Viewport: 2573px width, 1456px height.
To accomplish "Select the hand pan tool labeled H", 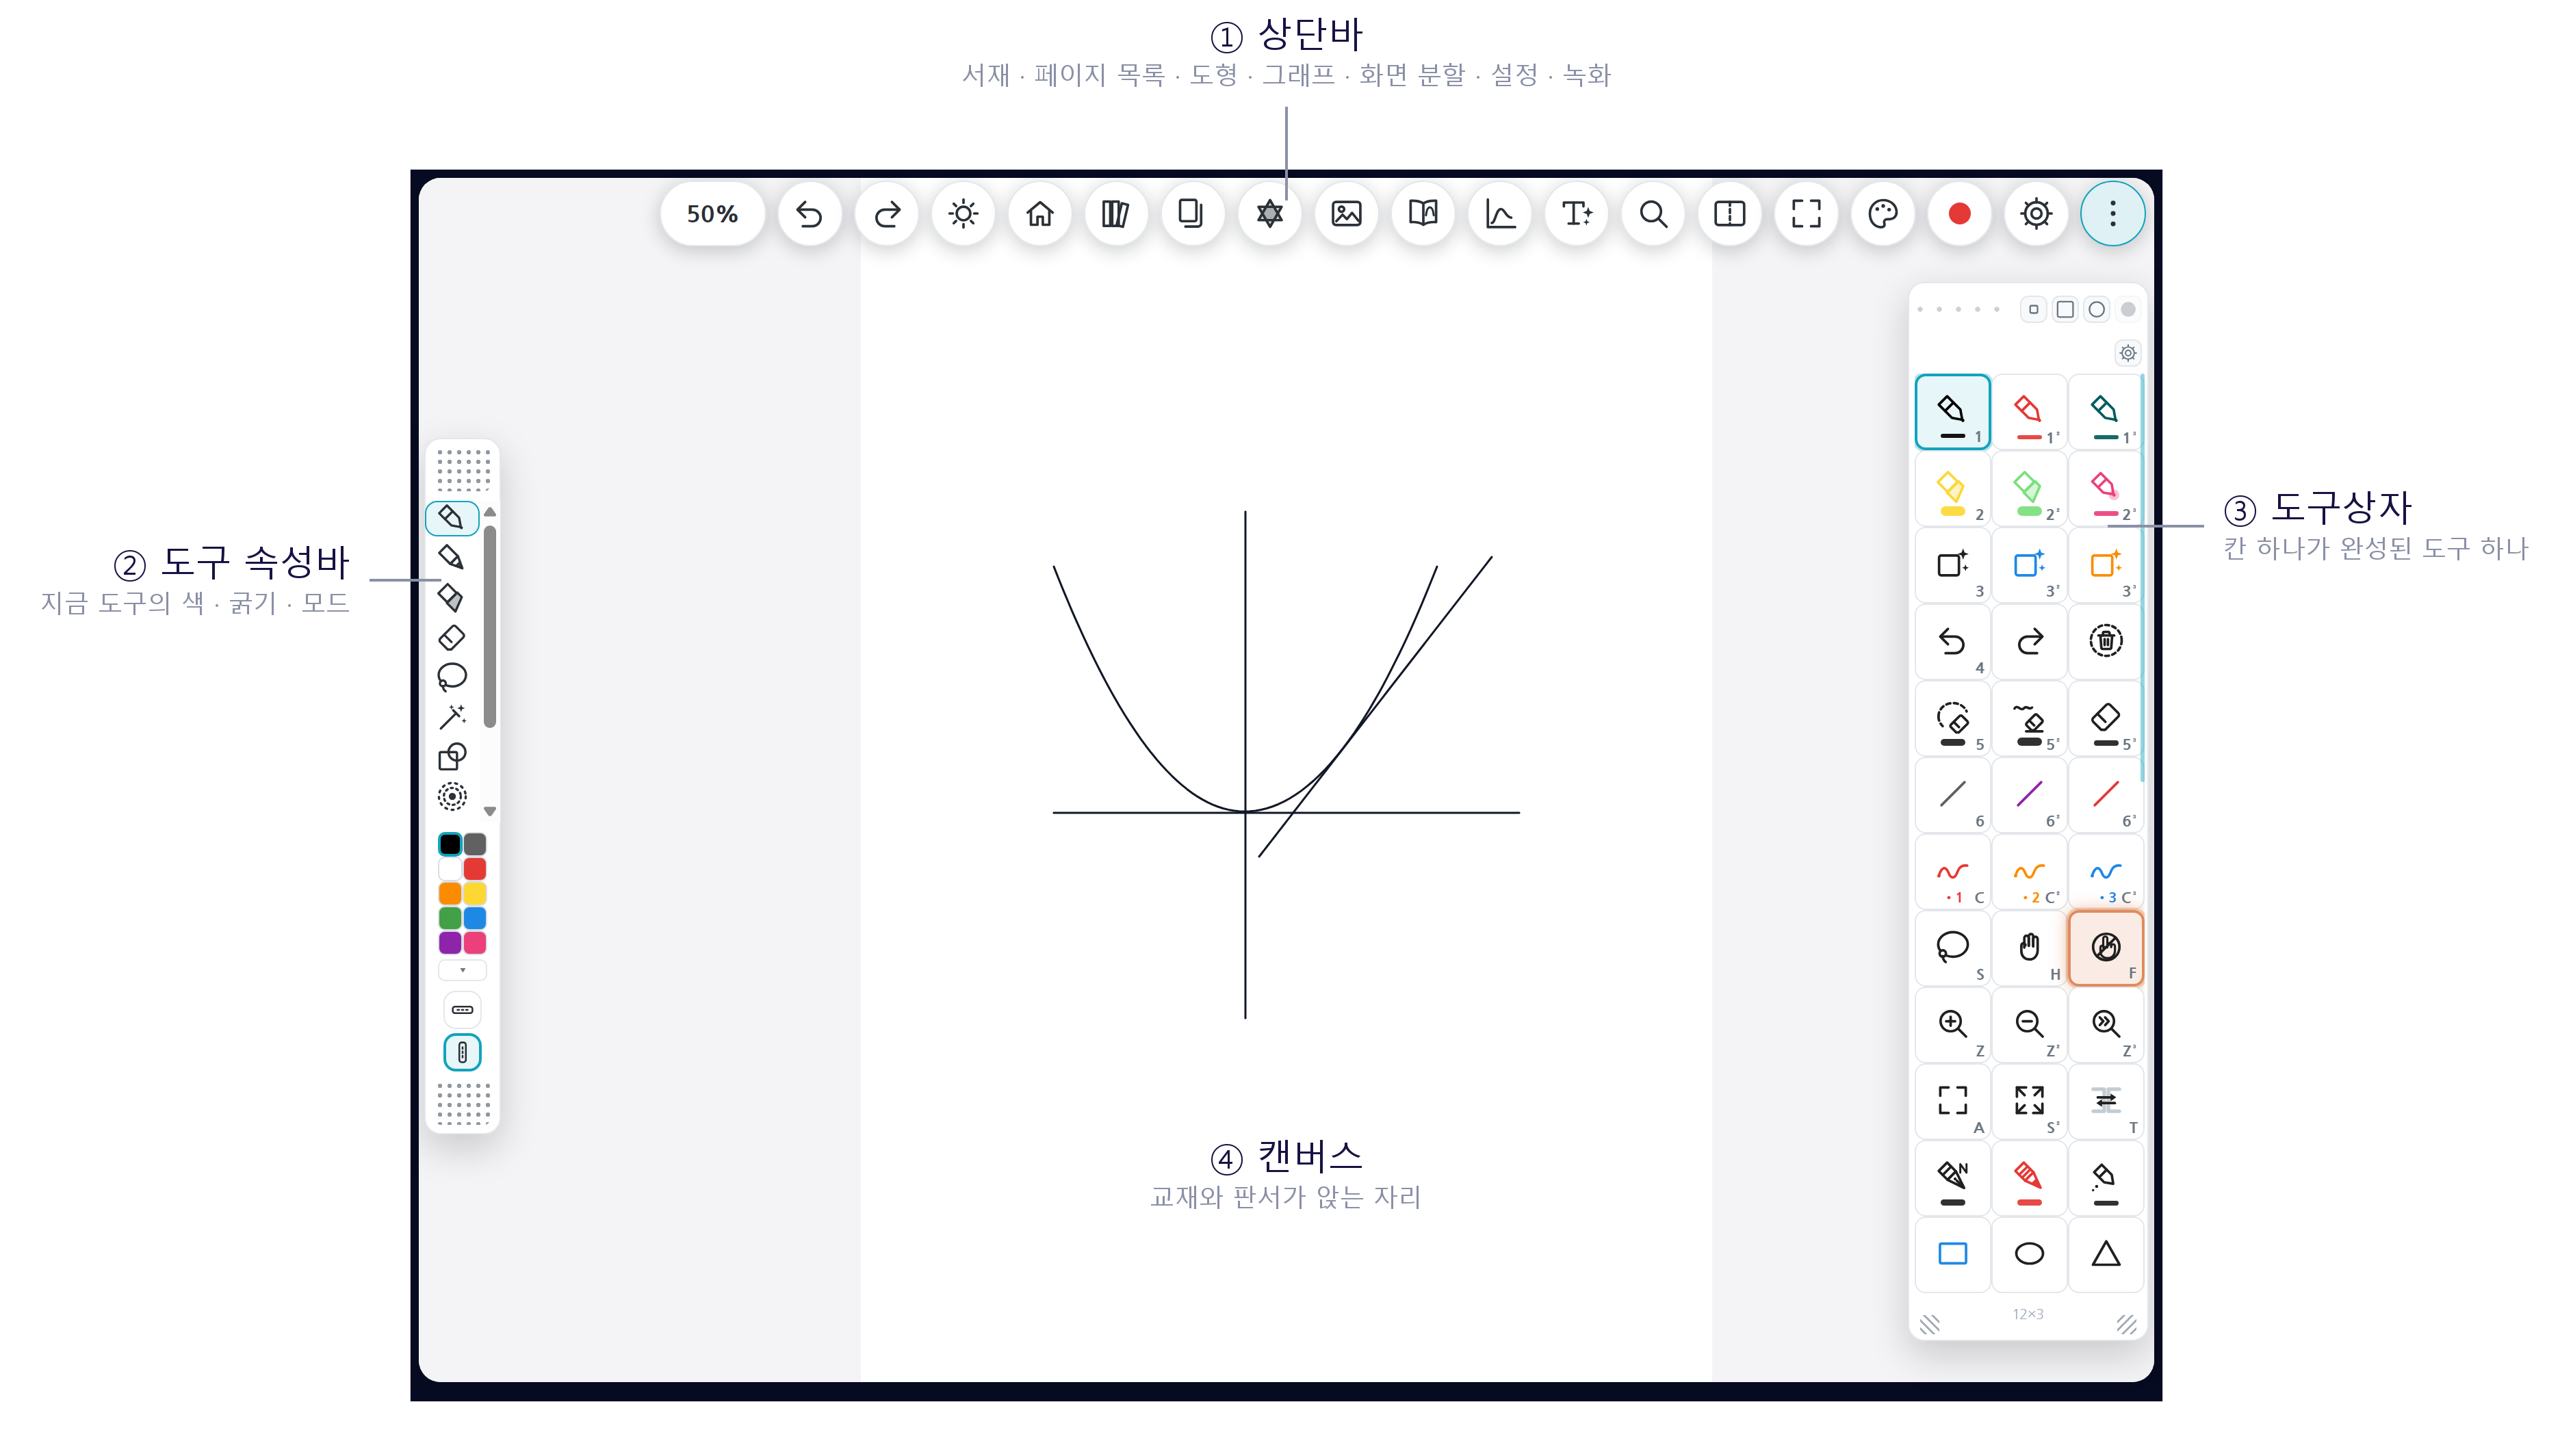I will tap(2029, 948).
